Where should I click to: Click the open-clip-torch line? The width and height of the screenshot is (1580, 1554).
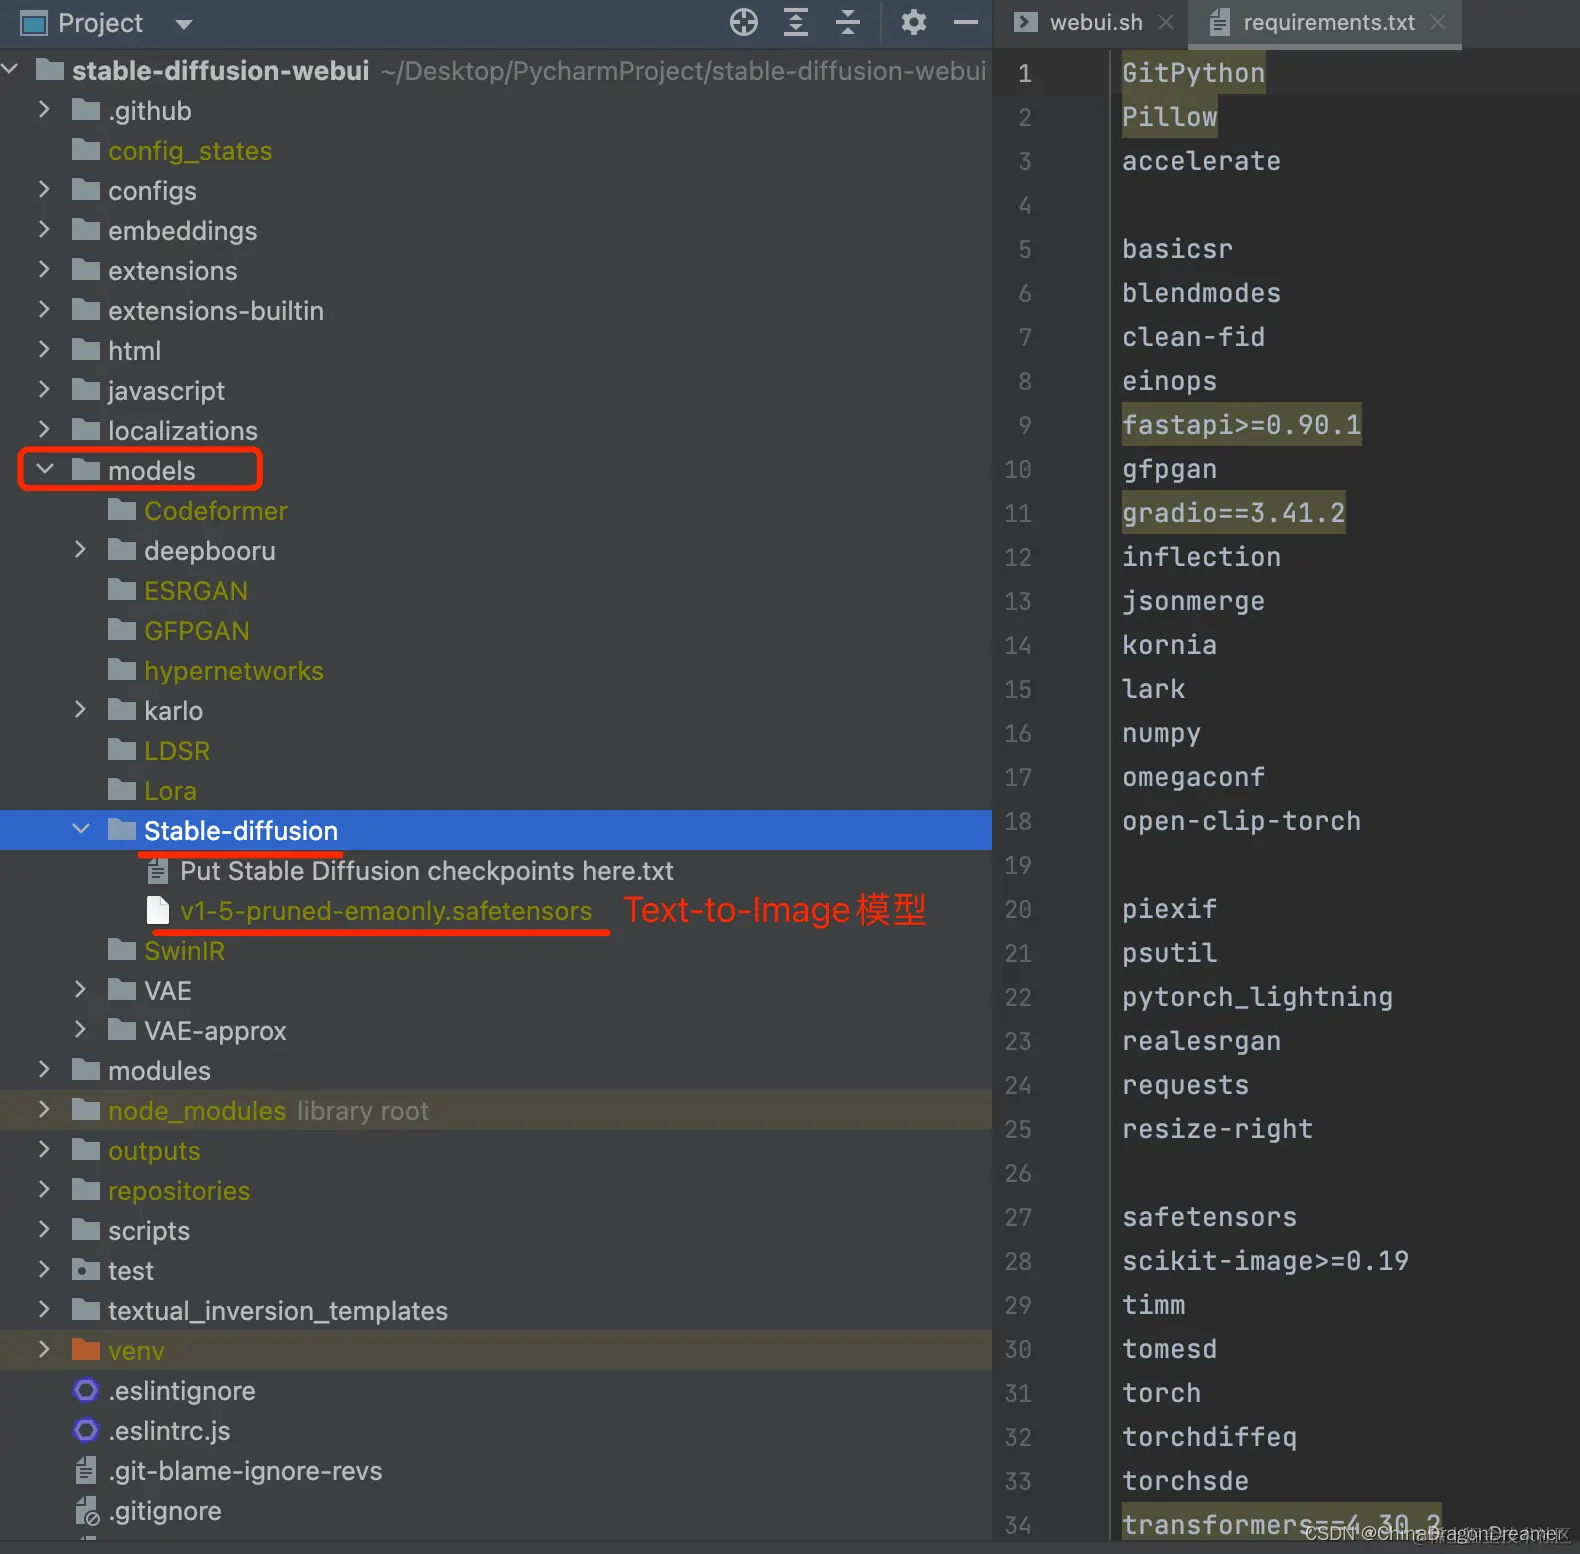[1241, 821]
